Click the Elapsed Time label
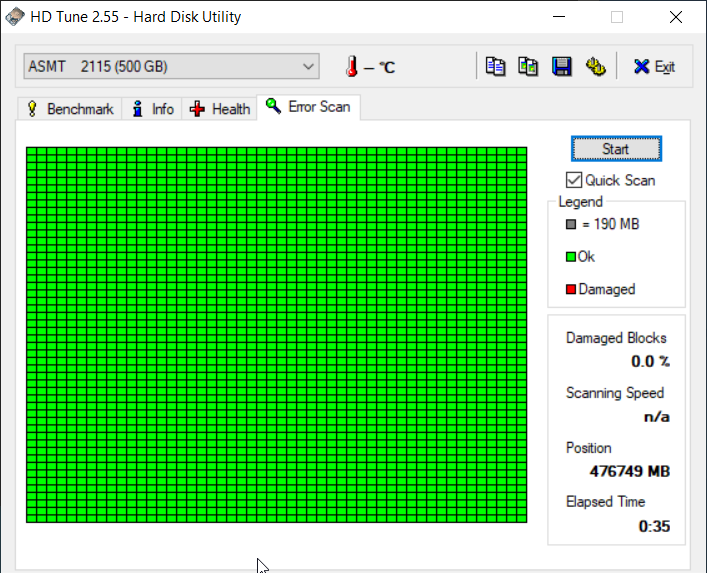The width and height of the screenshot is (707, 573). [x=605, y=501]
